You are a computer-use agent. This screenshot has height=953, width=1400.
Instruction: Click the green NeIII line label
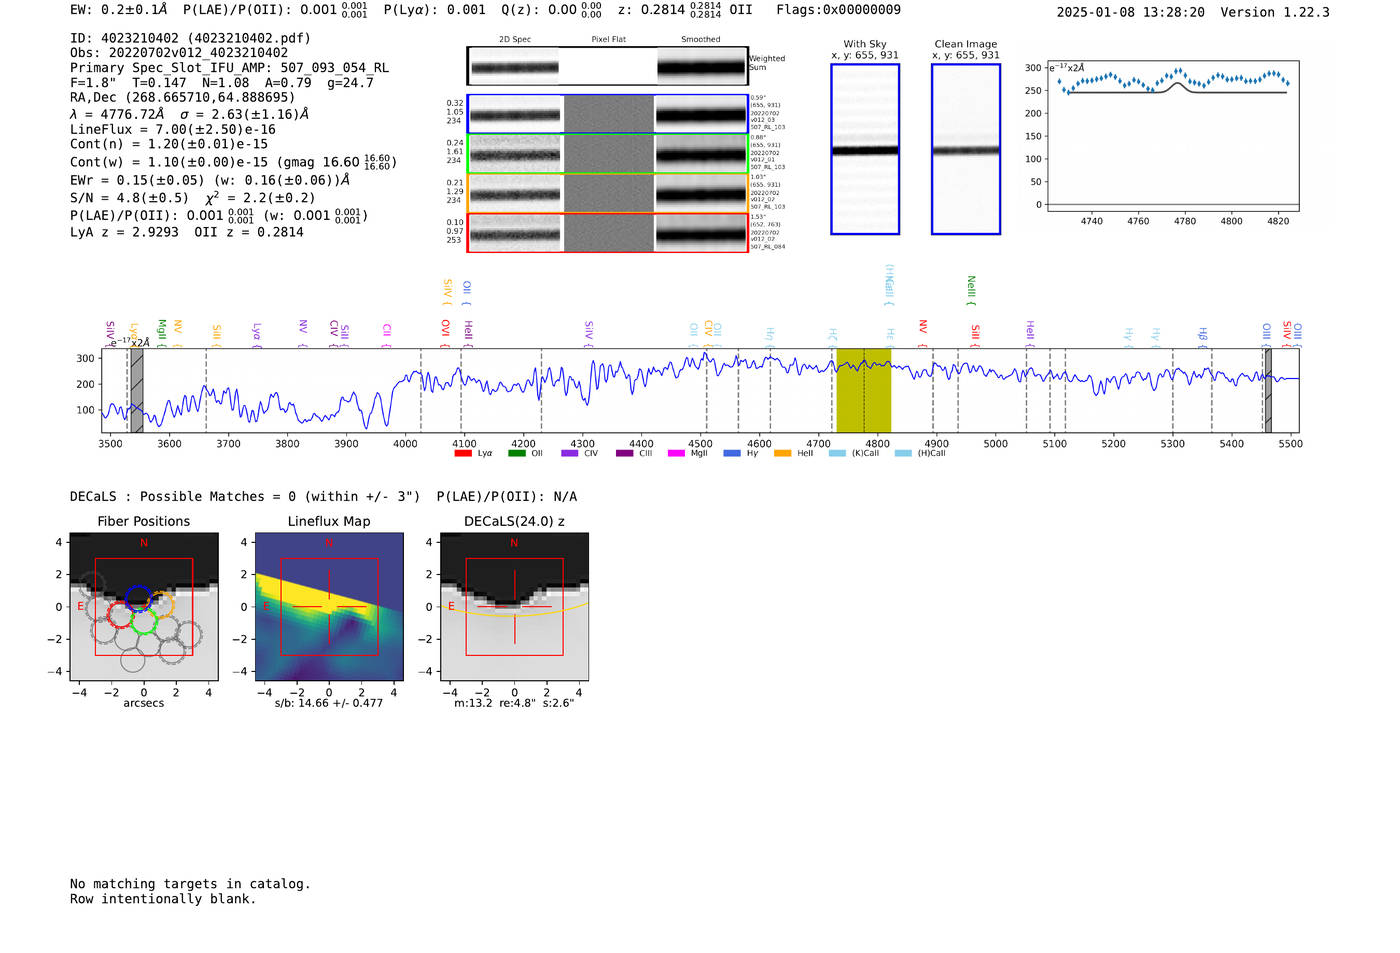click(971, 290)
